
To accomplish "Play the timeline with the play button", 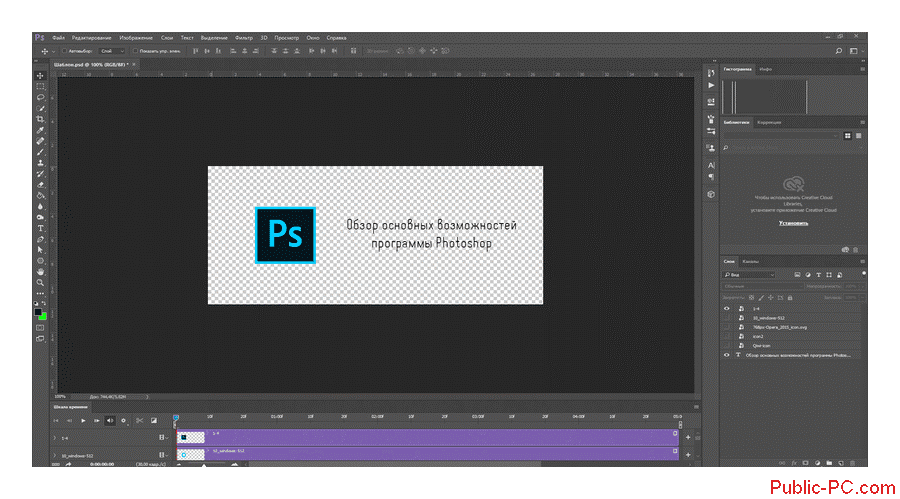I will click(x=83, y=420).
